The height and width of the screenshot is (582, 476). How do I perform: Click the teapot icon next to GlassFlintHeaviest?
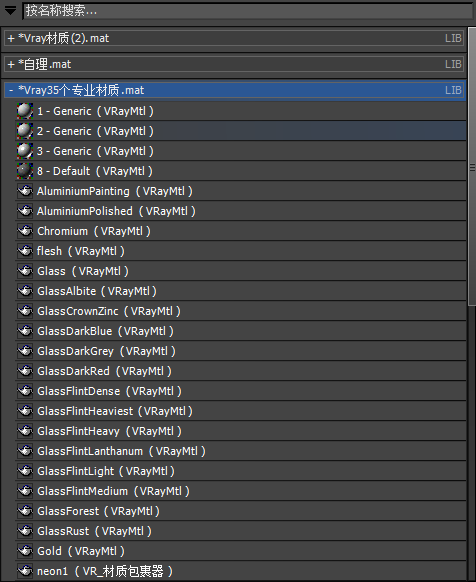[x=25, y=412]
